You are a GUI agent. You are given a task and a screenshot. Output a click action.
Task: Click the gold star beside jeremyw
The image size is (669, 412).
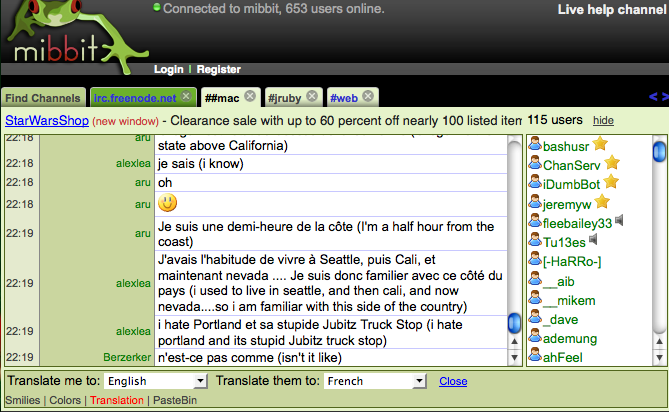pos(602,201)
